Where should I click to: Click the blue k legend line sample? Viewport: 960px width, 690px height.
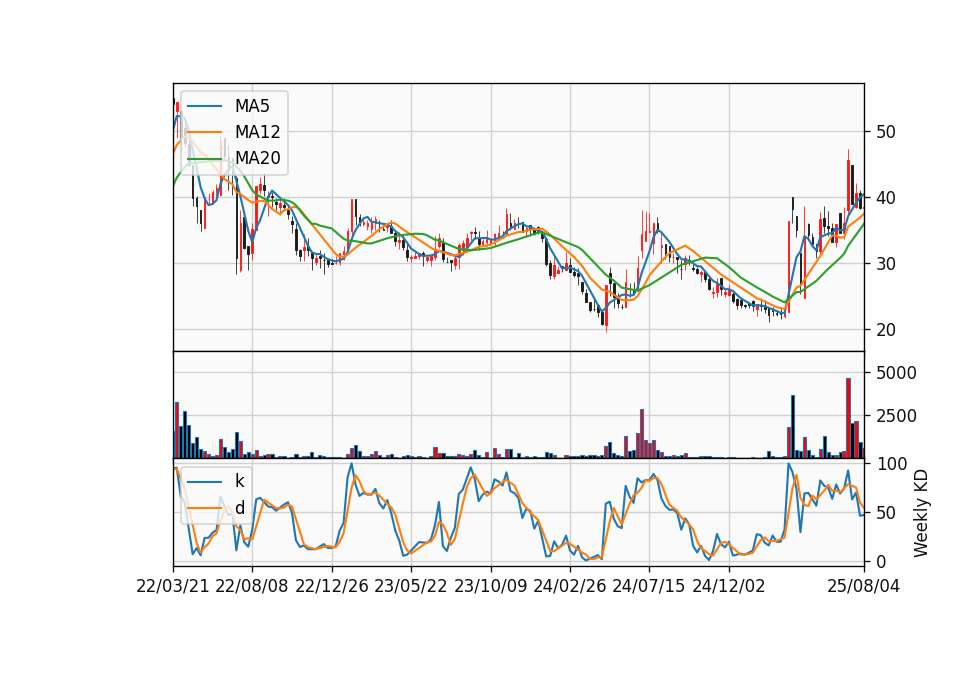point(204,481)
